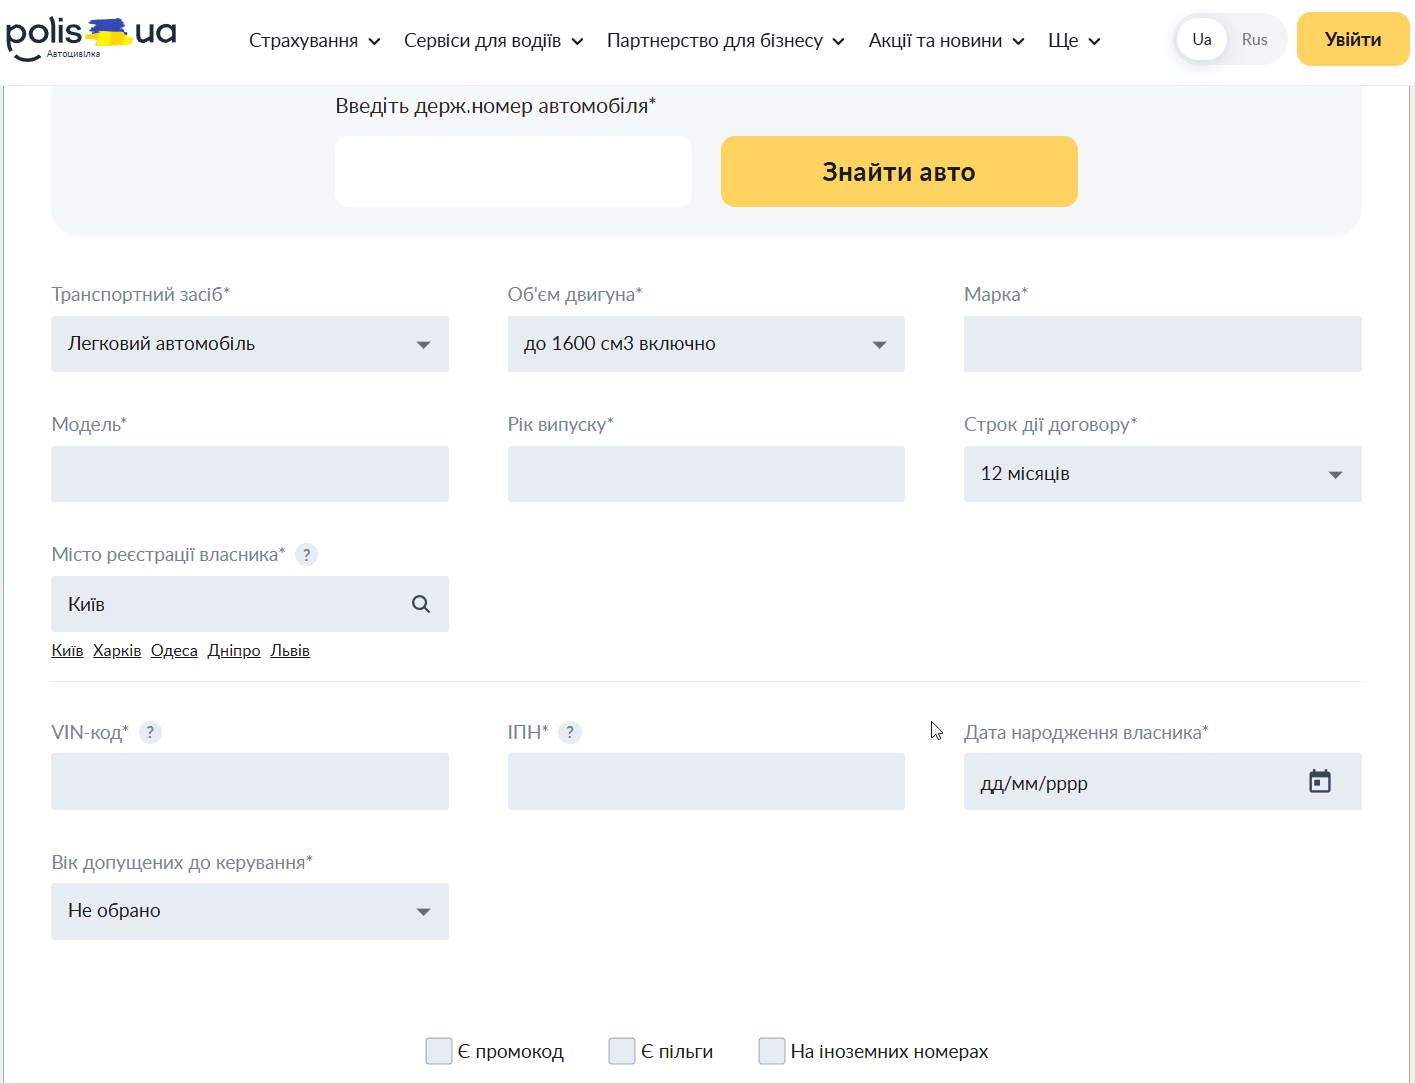
Task: Expand the Об'єм двигуна dropdown
Action: point(706,344)
